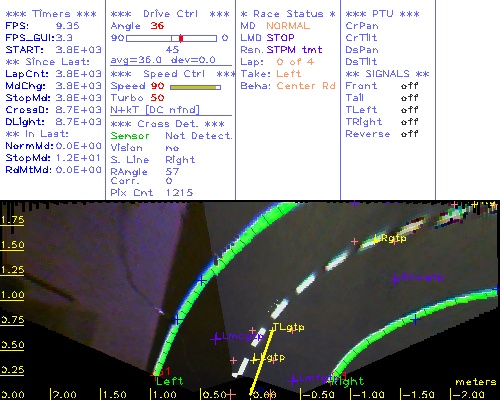Select the yellow LLgtp cross marker
This screenshot has height=400, width=500.
coord(255,359)
